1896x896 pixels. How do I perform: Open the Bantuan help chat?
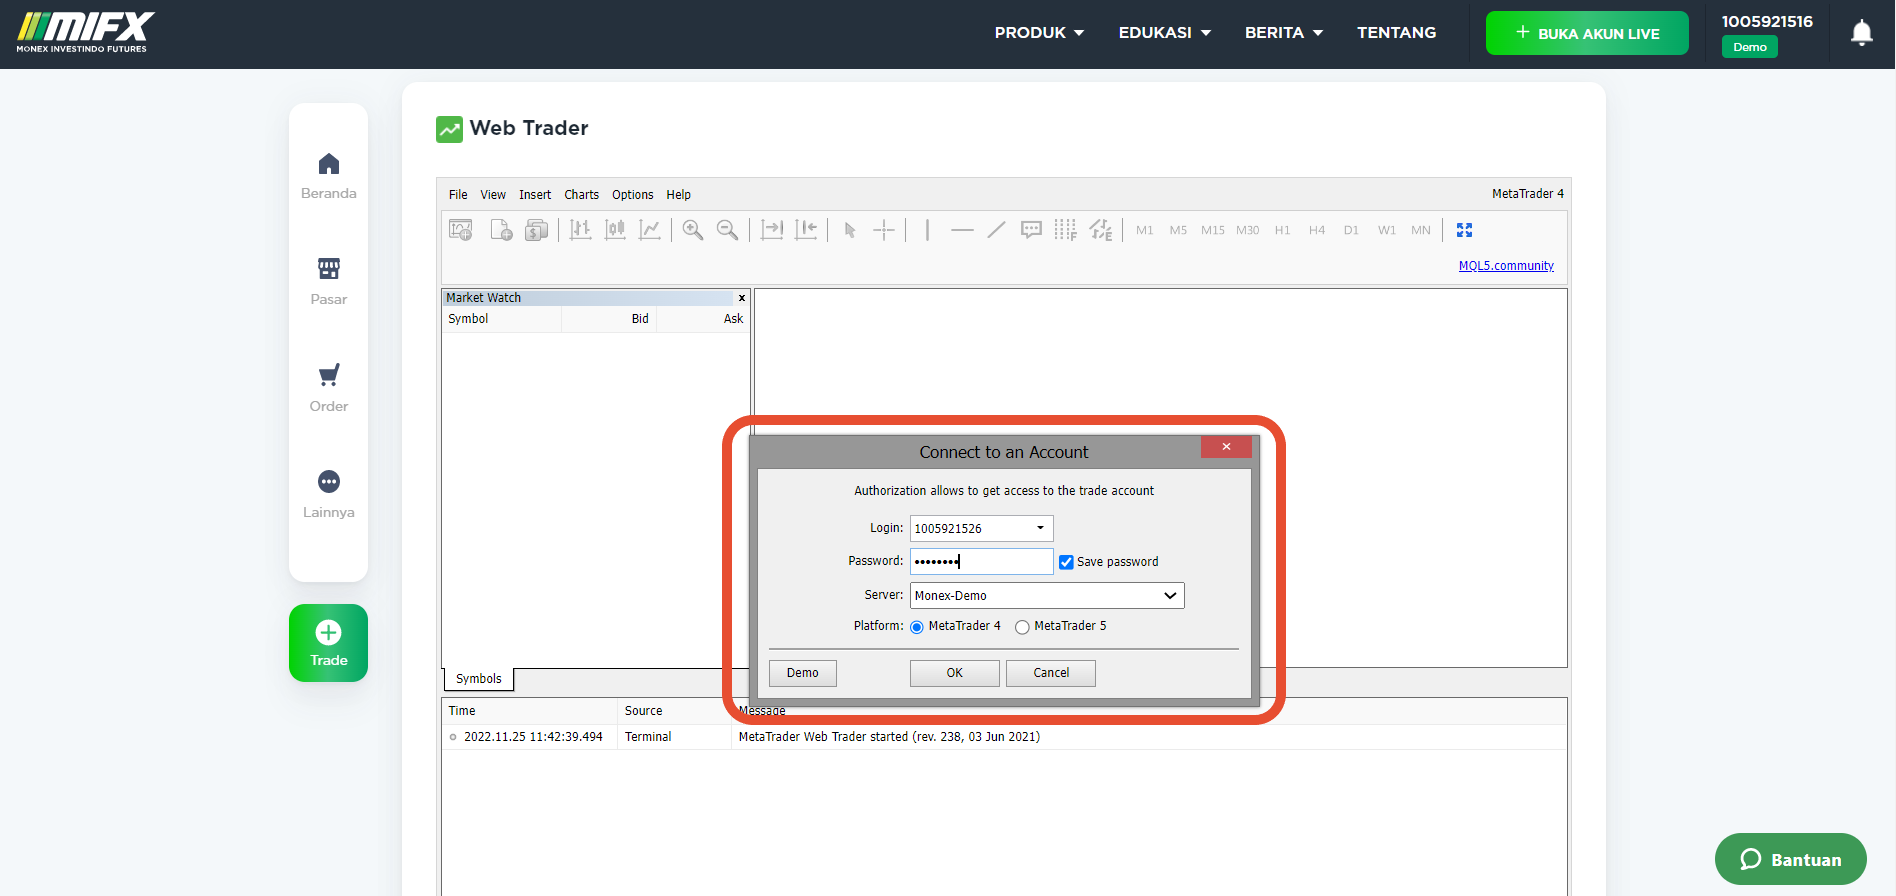[x=1791, y=859]
